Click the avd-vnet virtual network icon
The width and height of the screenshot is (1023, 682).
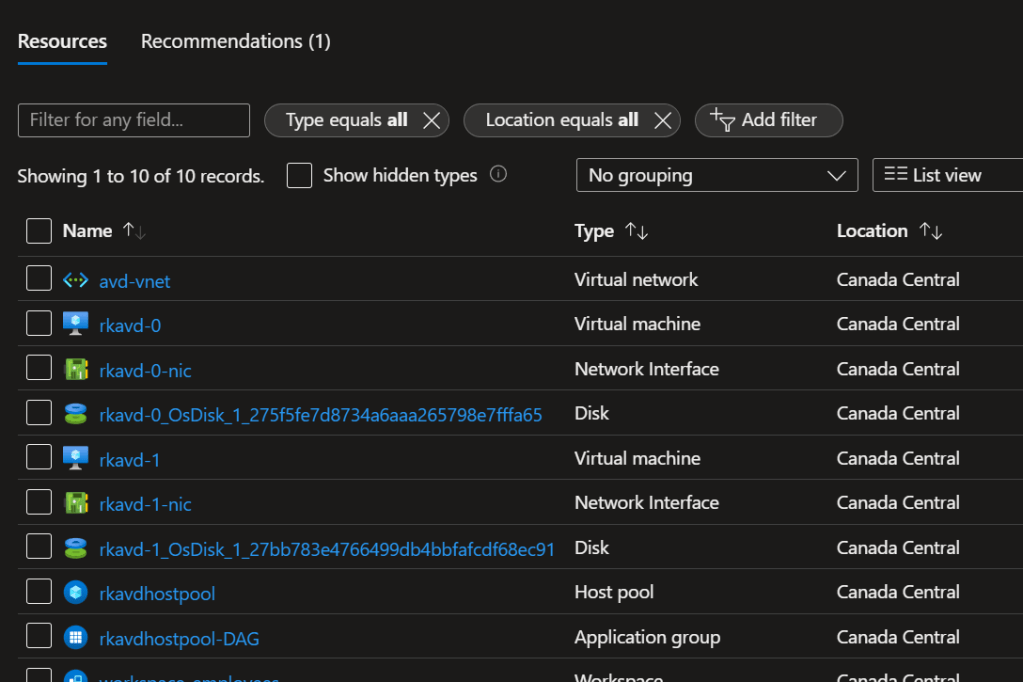pyautogui.click(x=76, y=280)
